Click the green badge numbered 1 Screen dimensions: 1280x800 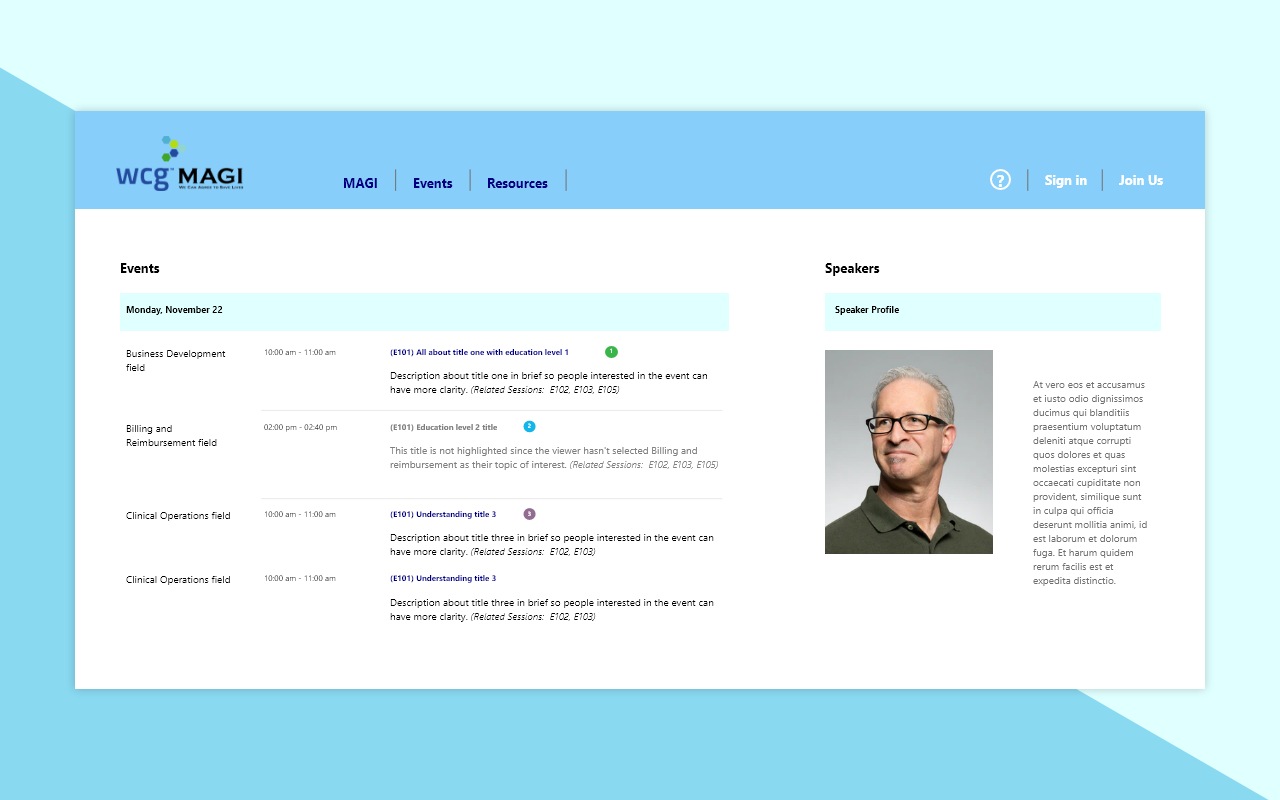[x=611, y=352]
